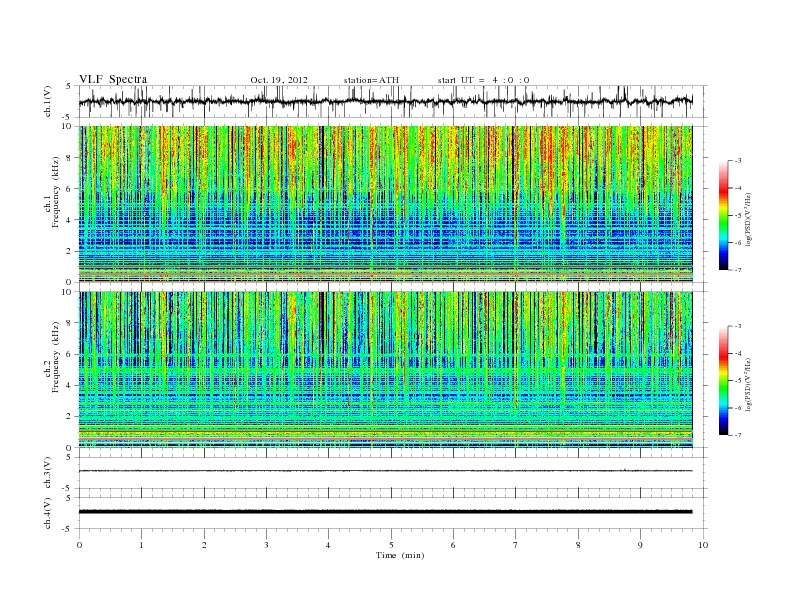
Task: Click the ch.2 colorbar label 'log(PSD)(V²/Hz)'
Action: pos(750,385)
